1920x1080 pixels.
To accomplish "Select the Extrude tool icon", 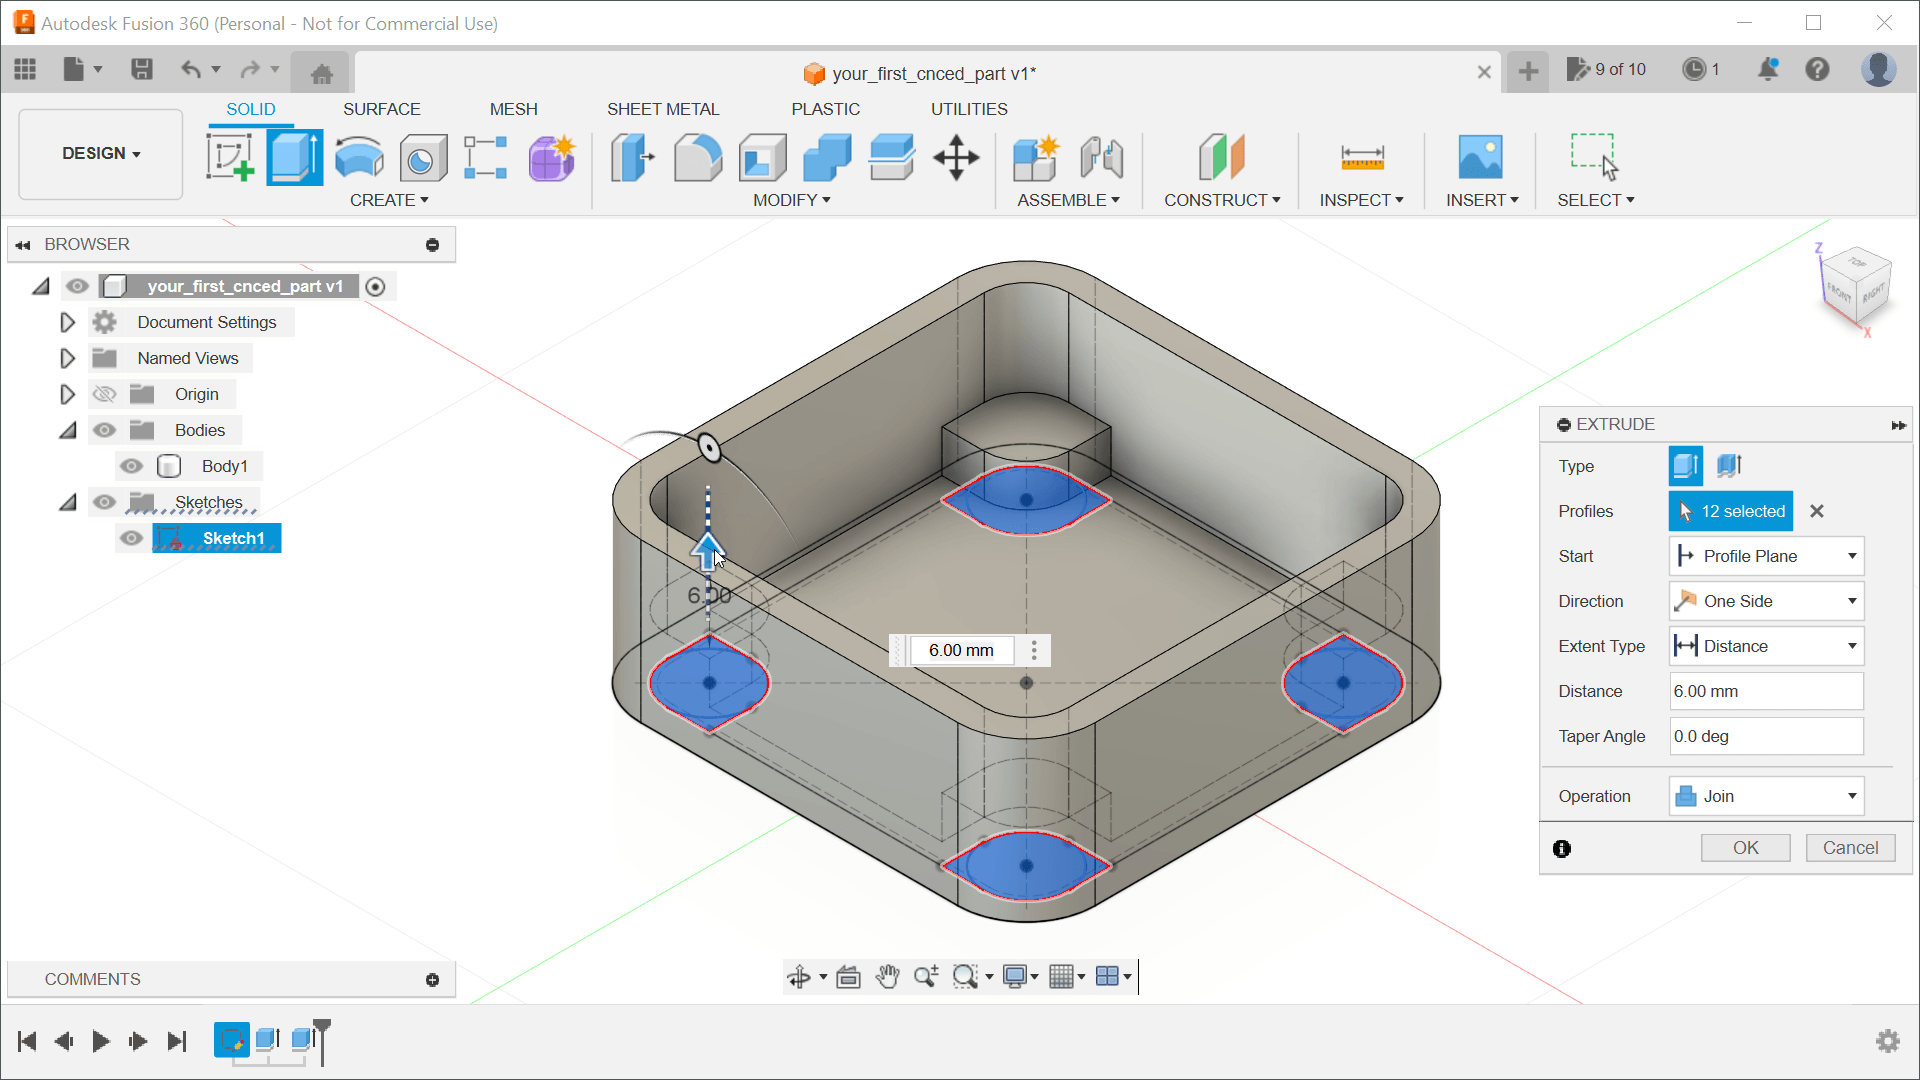I will click(294, 157).
